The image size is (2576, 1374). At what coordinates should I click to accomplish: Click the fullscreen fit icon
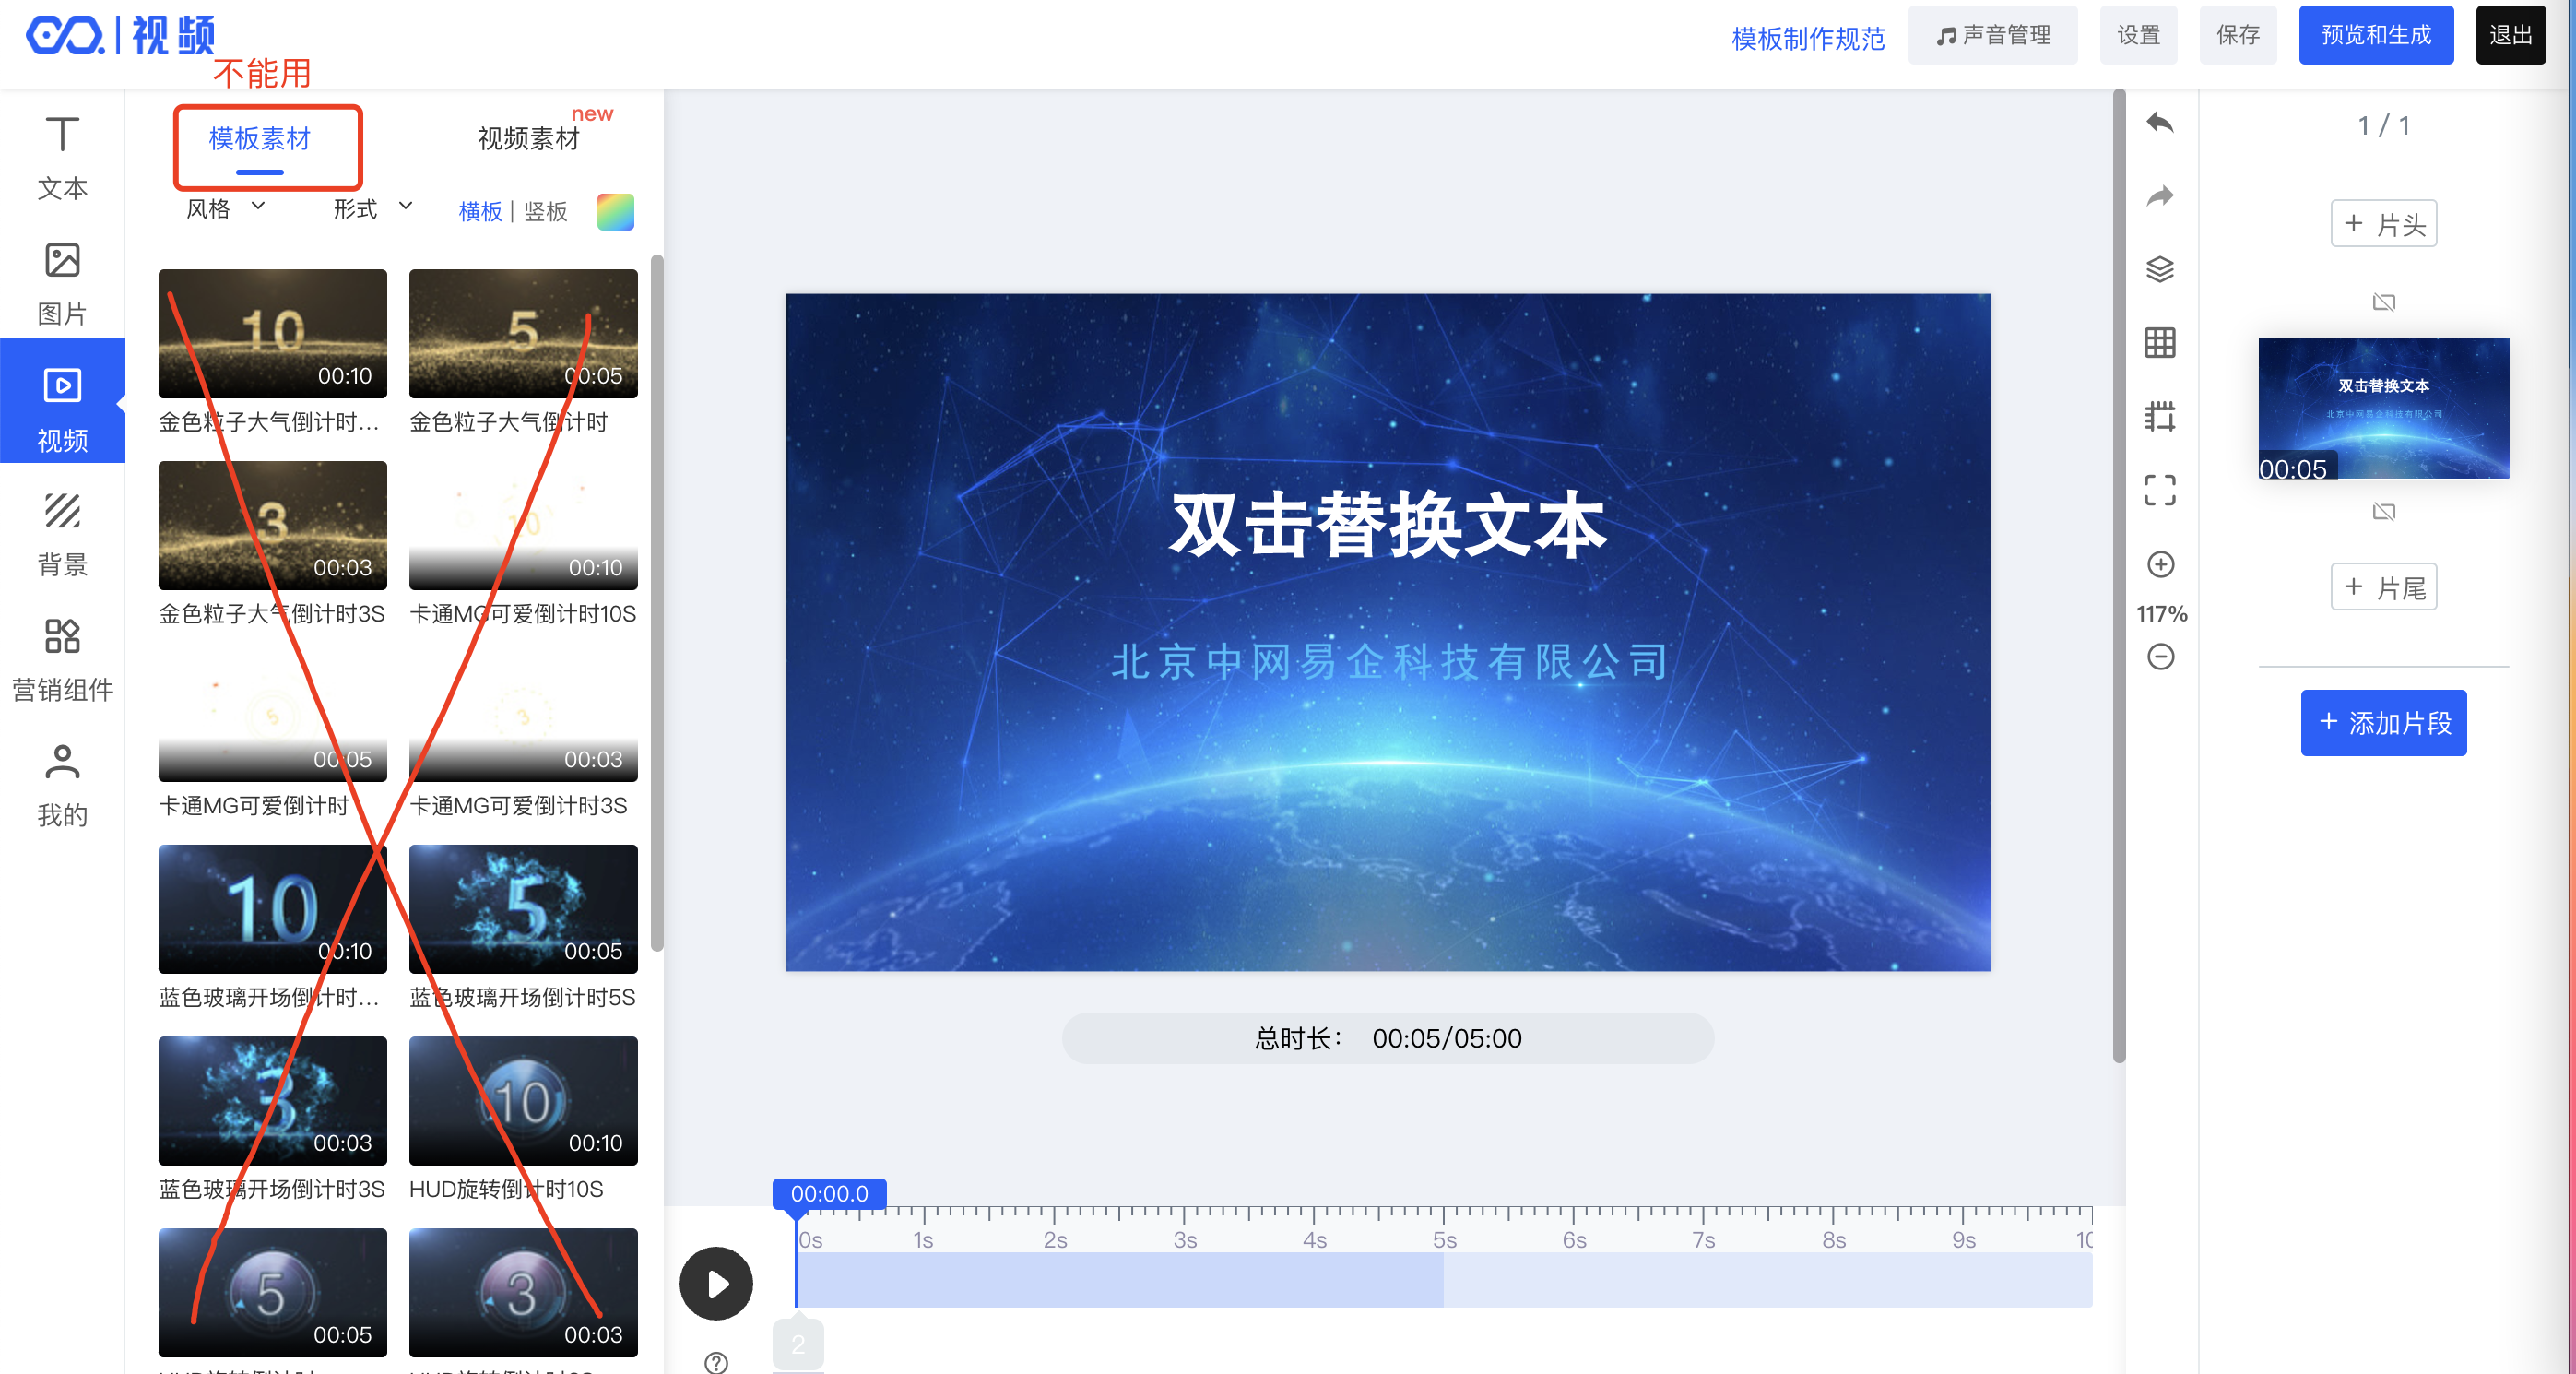pos(2160,490)
